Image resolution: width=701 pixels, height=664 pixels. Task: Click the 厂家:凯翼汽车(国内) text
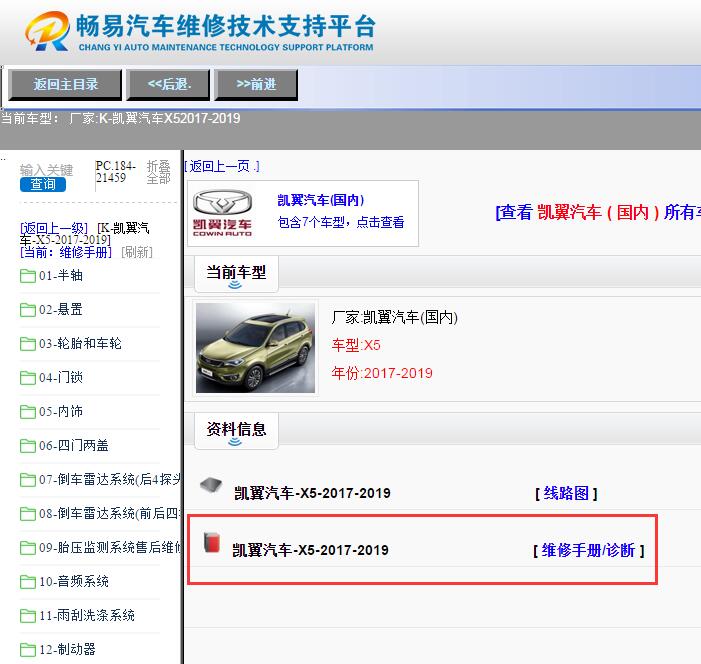(x=394, y=317)
